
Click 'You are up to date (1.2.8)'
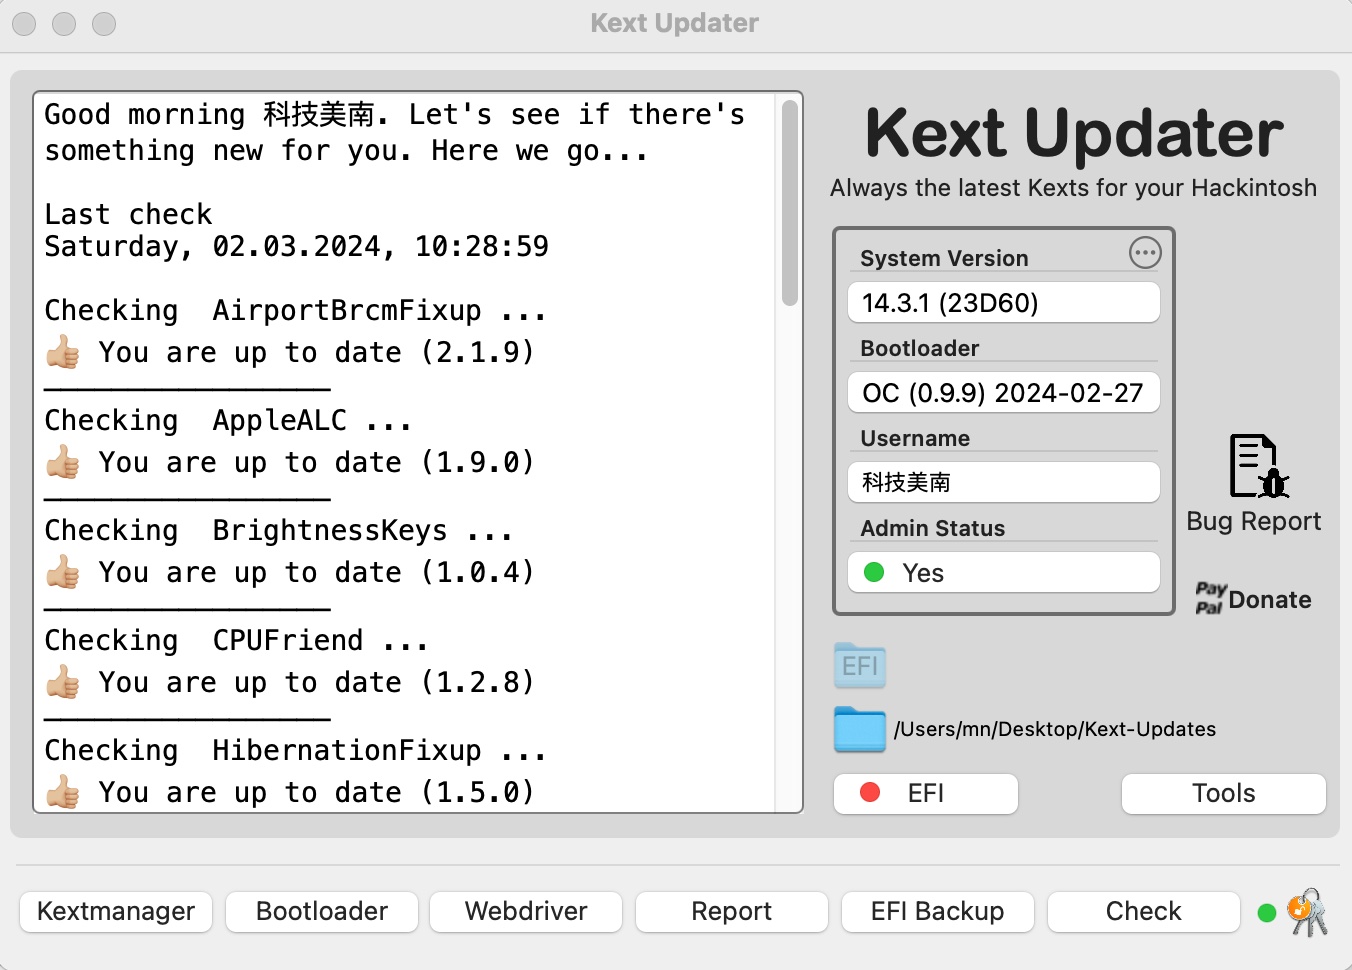[x=316, y=682]
